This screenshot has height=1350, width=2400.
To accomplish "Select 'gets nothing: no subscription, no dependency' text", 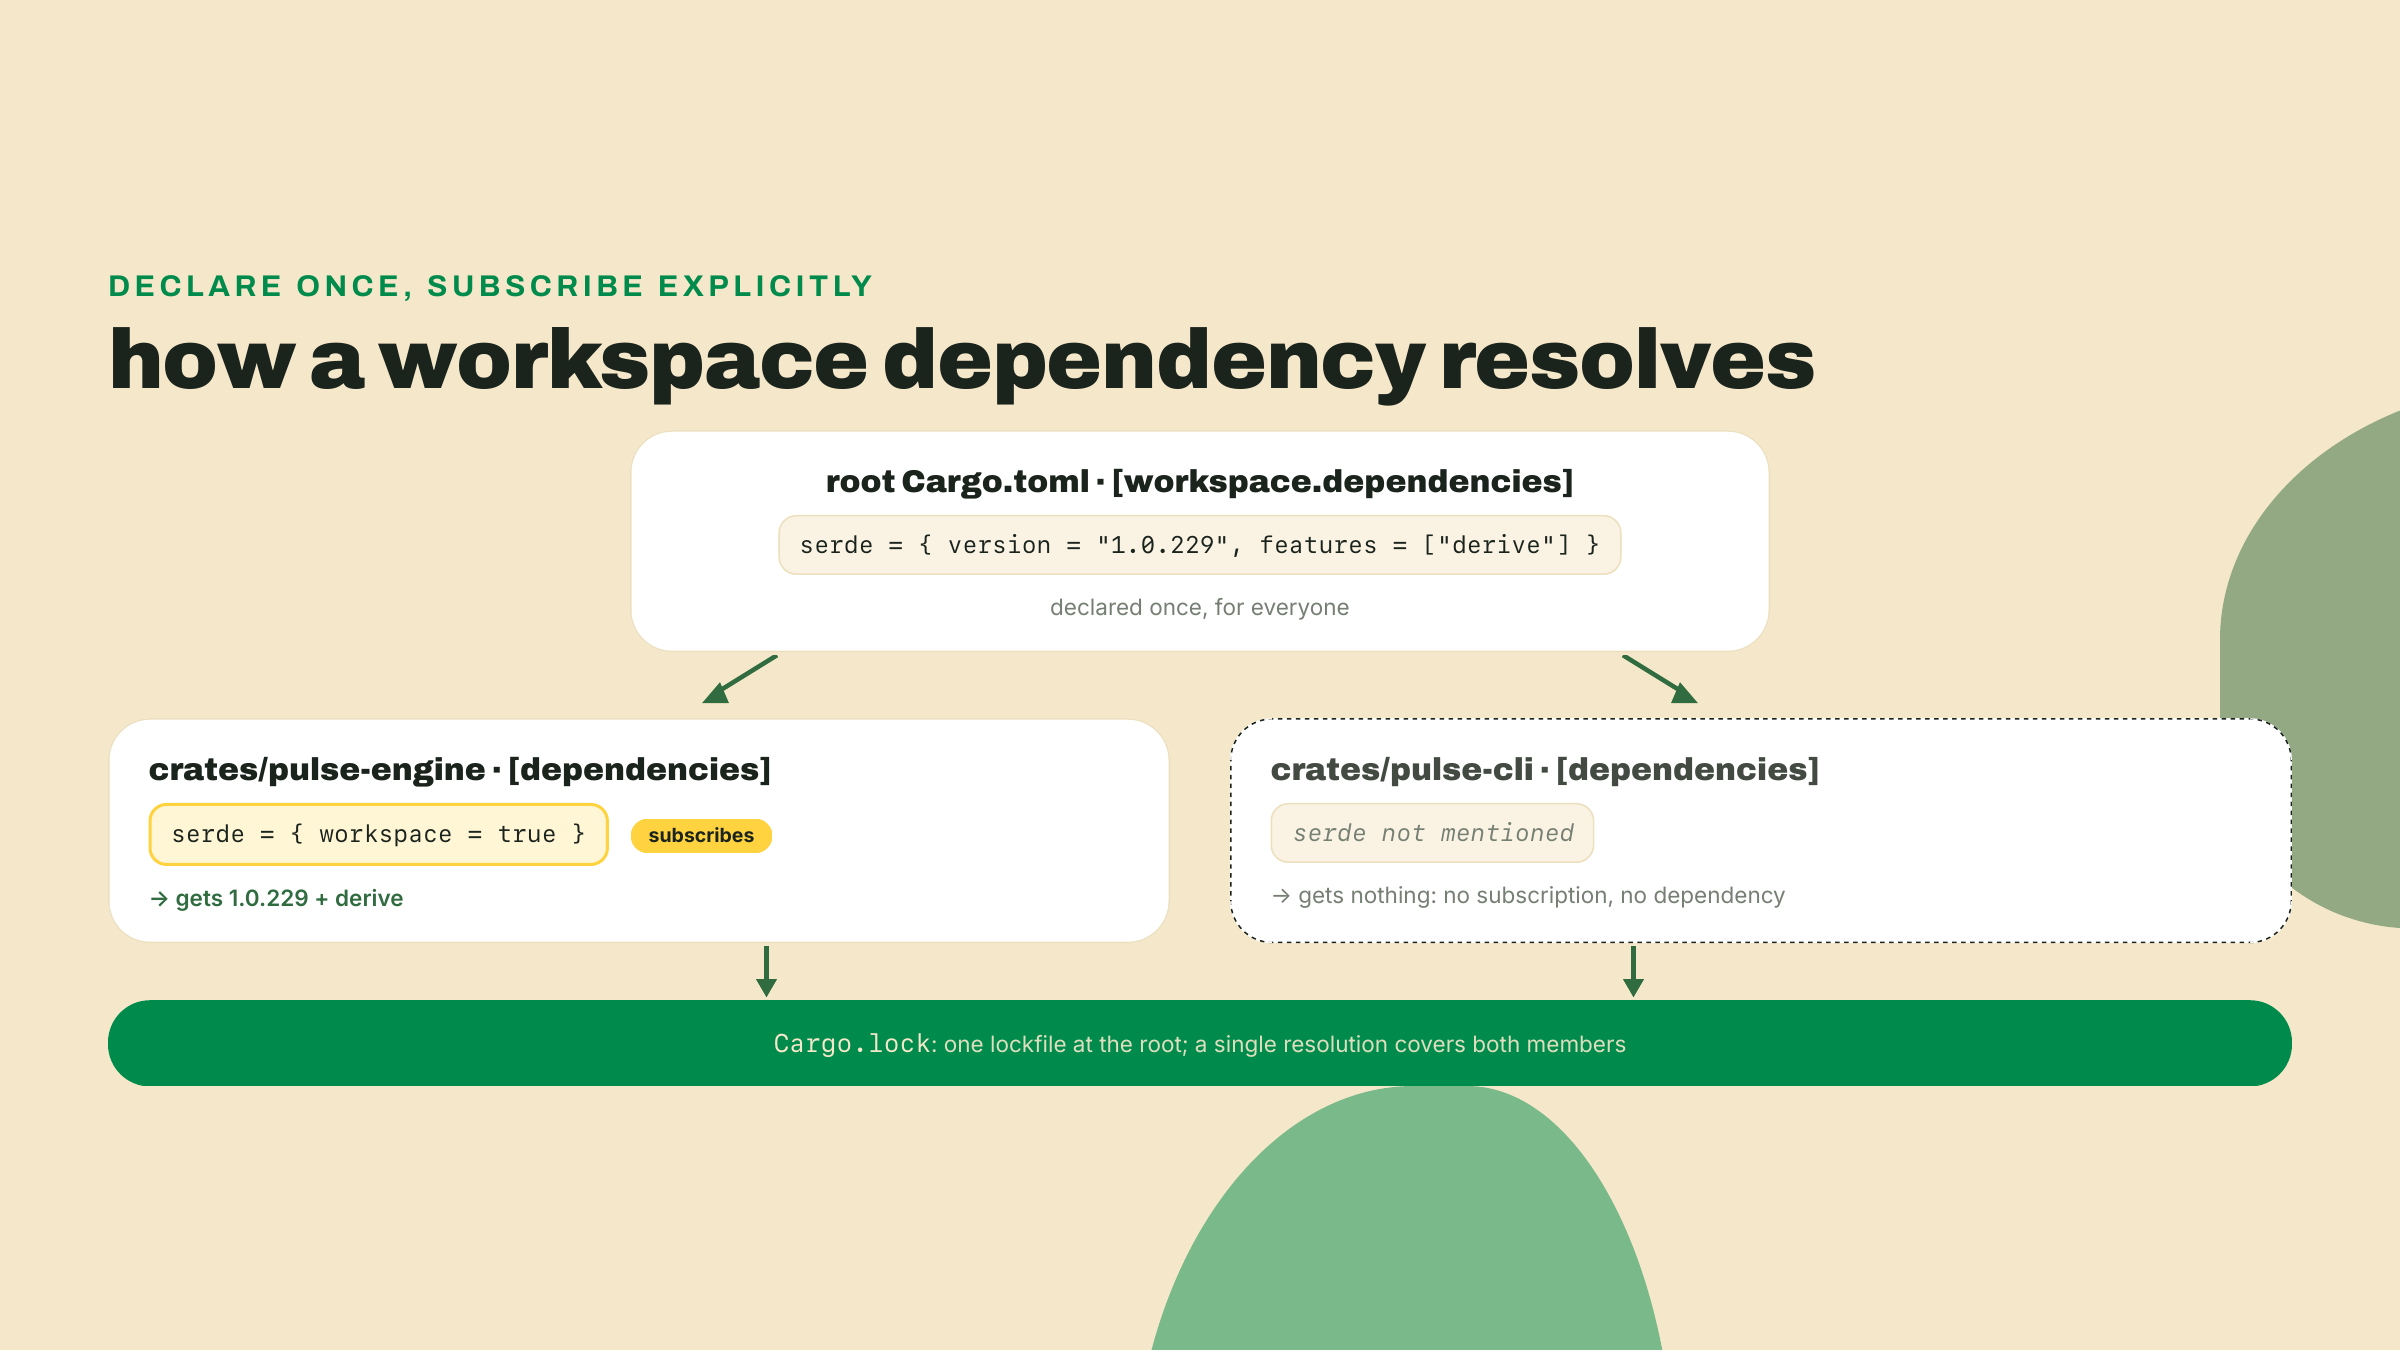I will tap(1541, 895).
